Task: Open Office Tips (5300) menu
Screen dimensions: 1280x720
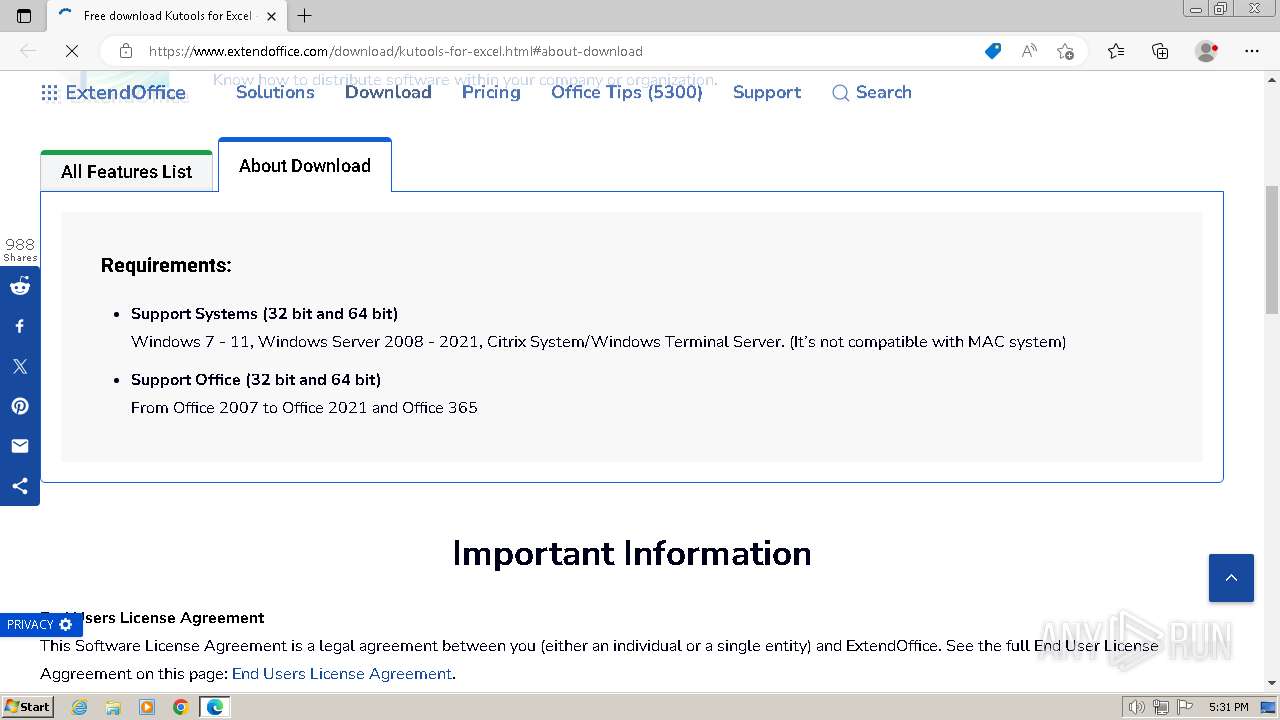Action: pyautogui.click(x=627, y=92)
